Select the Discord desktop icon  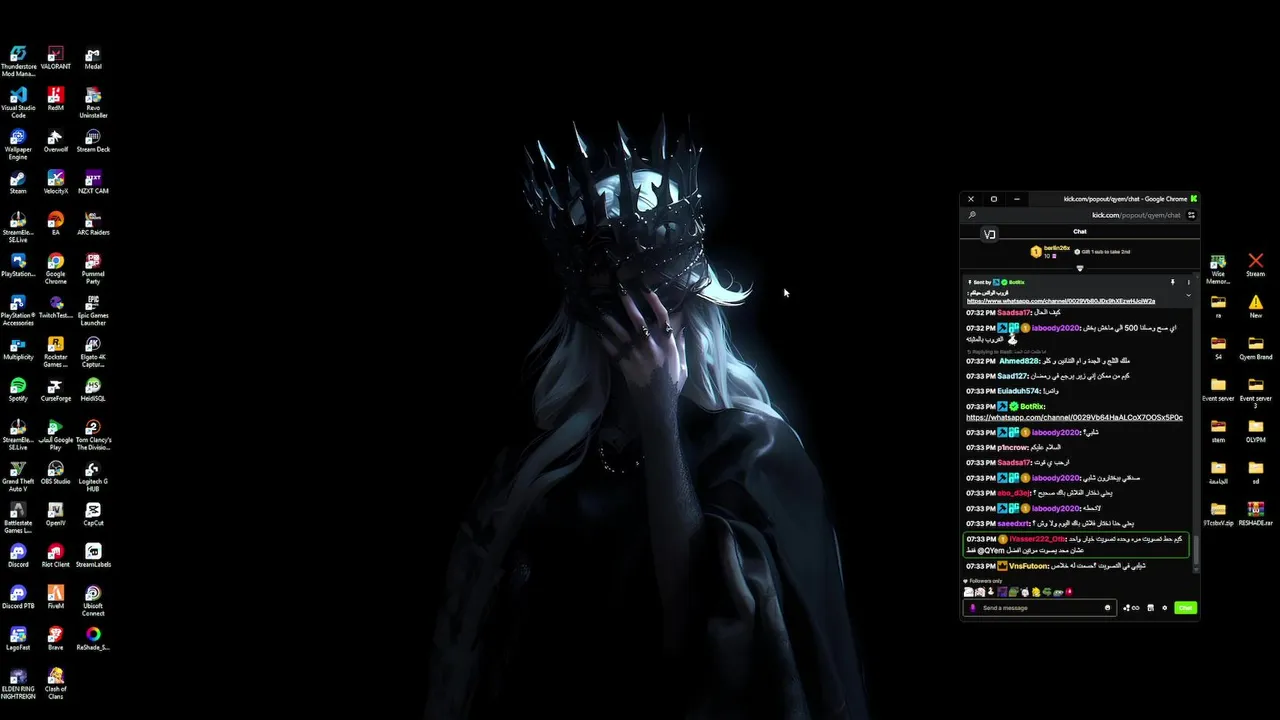pos(18,555)
